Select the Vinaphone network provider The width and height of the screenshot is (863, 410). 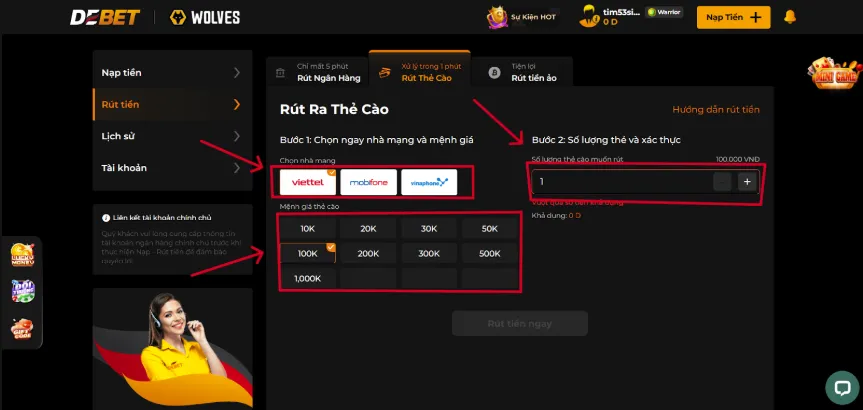(429, 182)
